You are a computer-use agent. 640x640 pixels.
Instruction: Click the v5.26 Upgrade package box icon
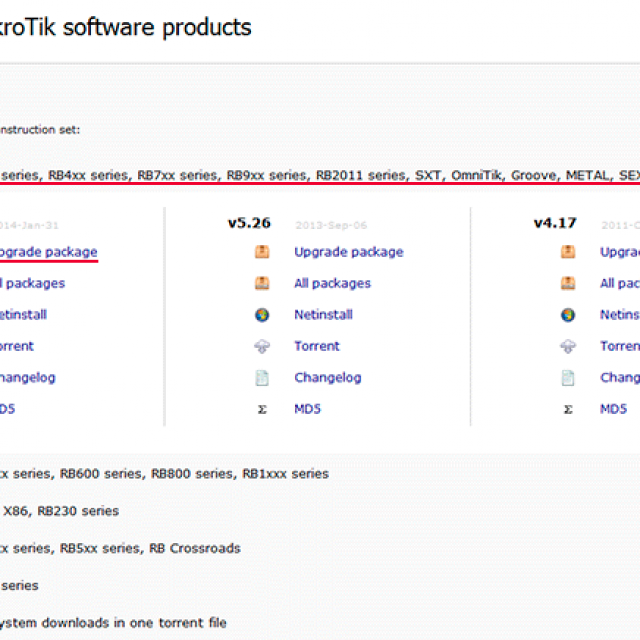coord(262,252)
